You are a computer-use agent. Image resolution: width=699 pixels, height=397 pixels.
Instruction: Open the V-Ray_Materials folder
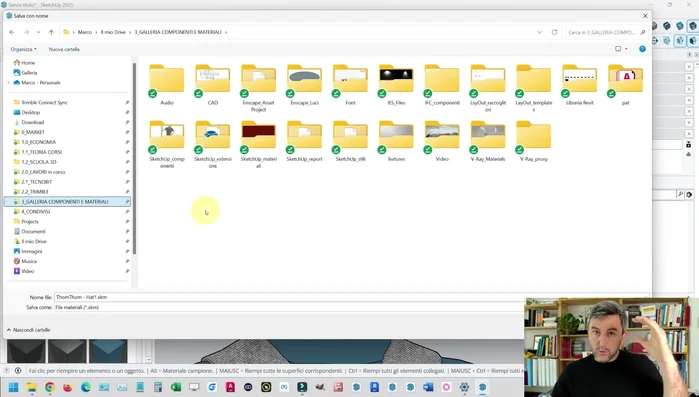click(488, 141)
